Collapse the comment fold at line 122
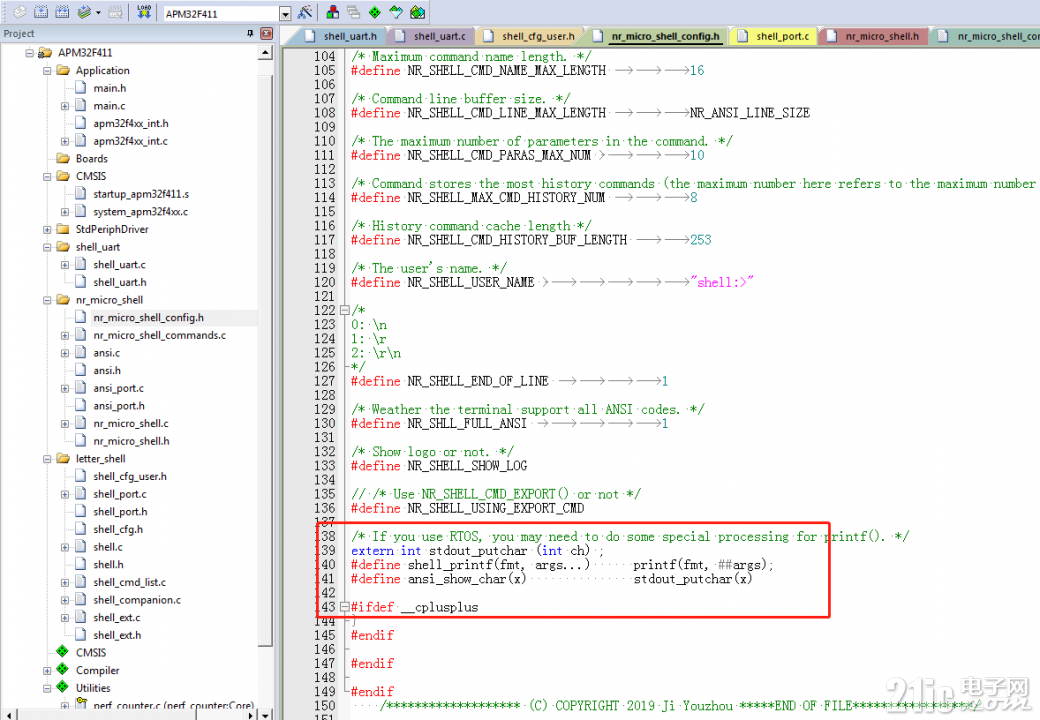 344,310
